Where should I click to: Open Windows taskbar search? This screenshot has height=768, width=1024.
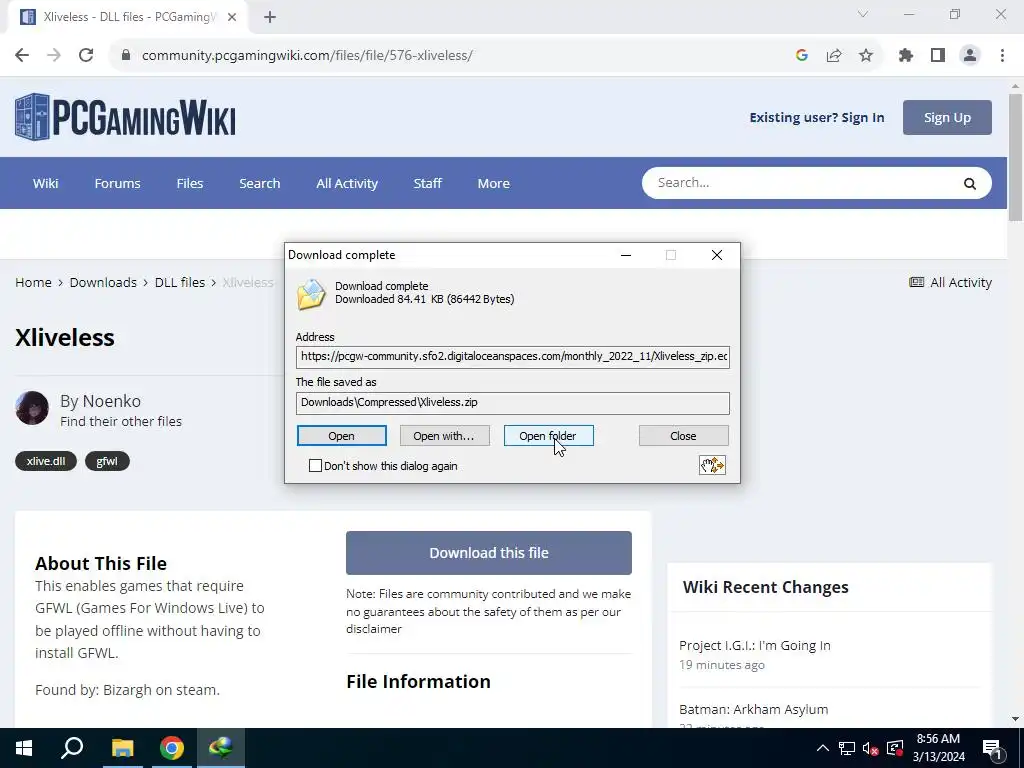pyautogui.click(x=72, y=748)
